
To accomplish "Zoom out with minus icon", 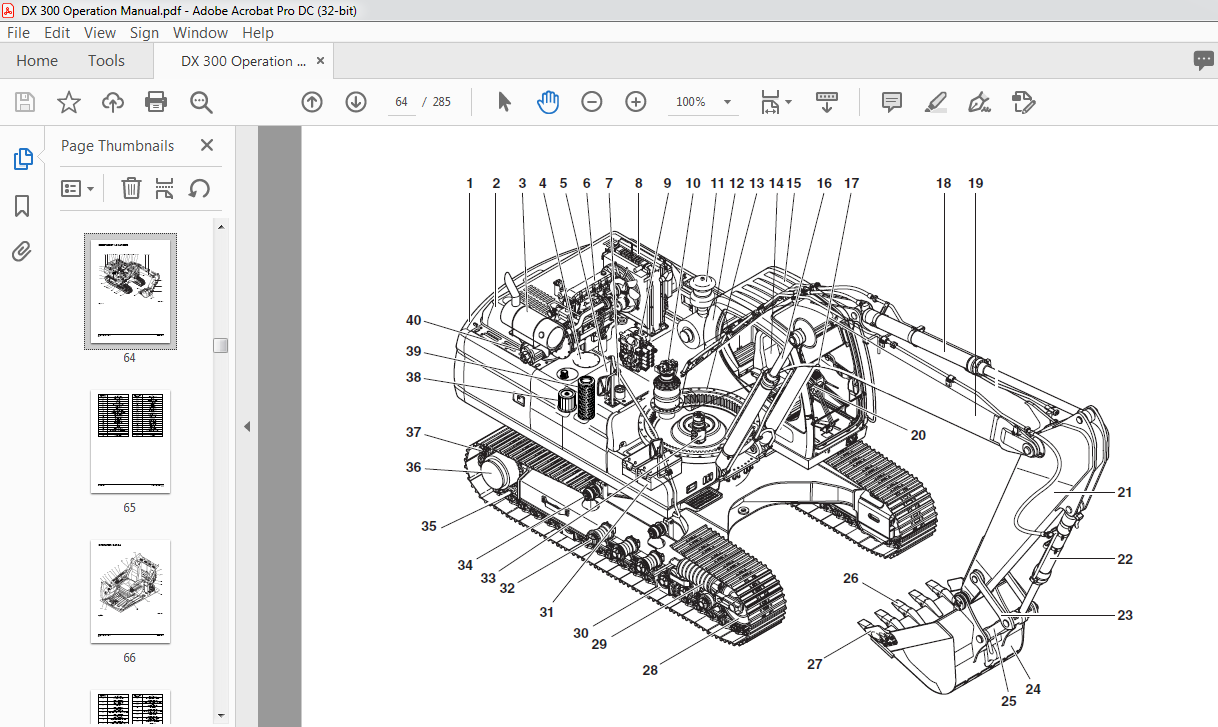I will (x=592, y=102).
